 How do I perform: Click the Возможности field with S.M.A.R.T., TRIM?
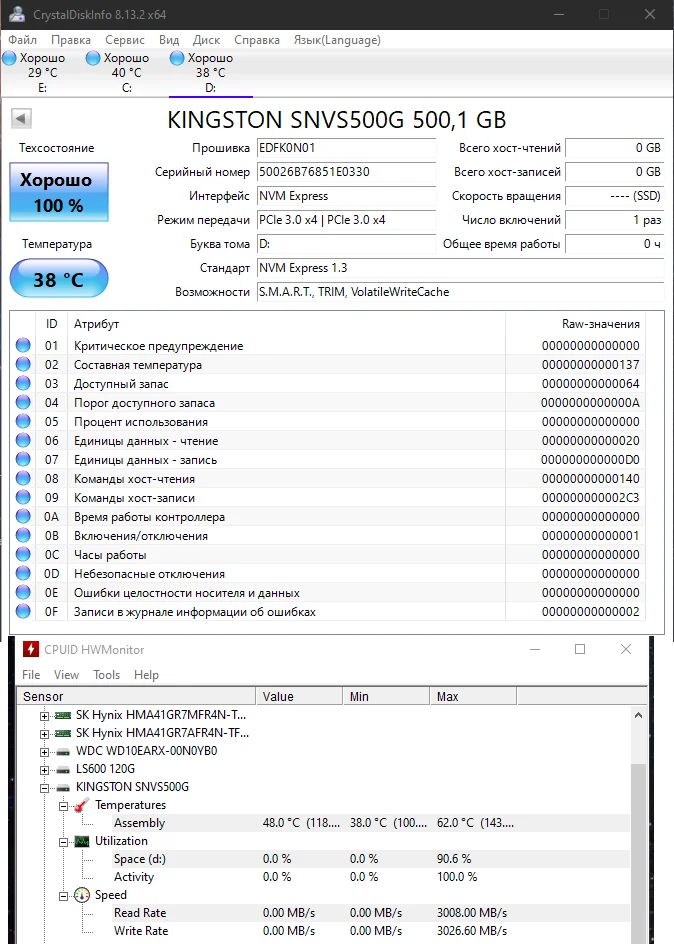(460, 292)
